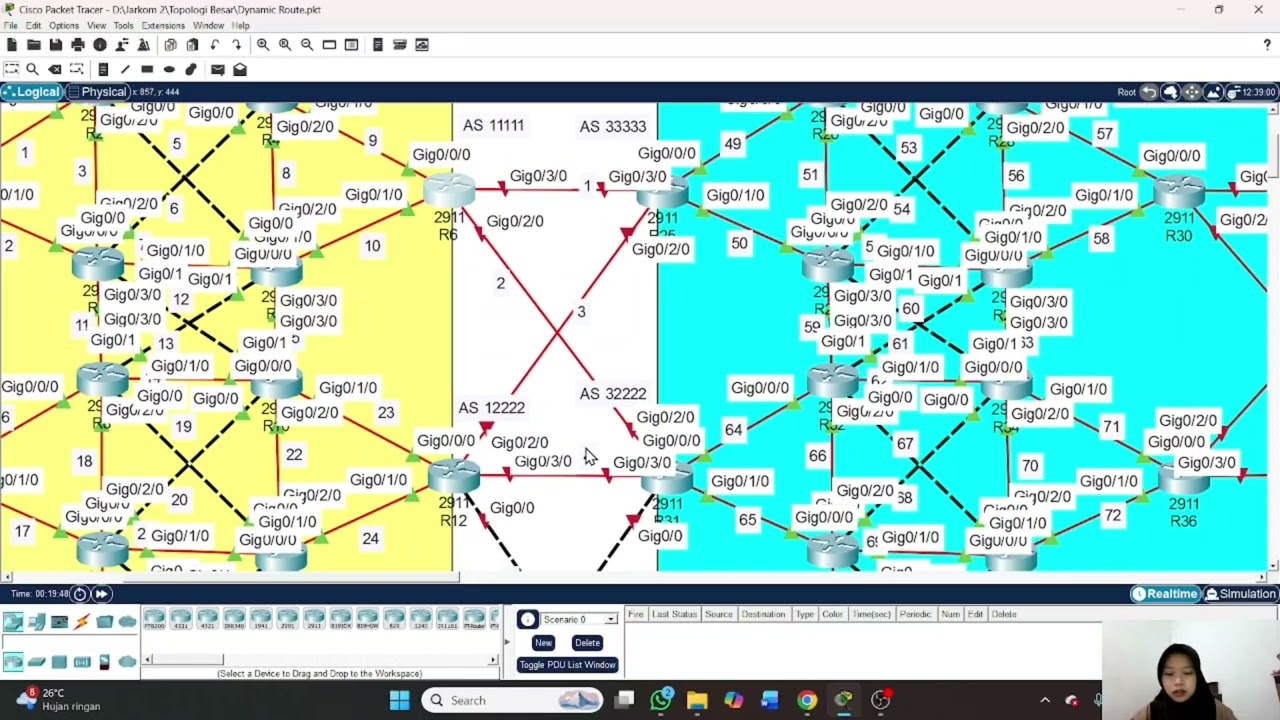This screenshot has height=720, width=1280.
Task: Switch to Logical workspace view
Action: tap(32, 92)
